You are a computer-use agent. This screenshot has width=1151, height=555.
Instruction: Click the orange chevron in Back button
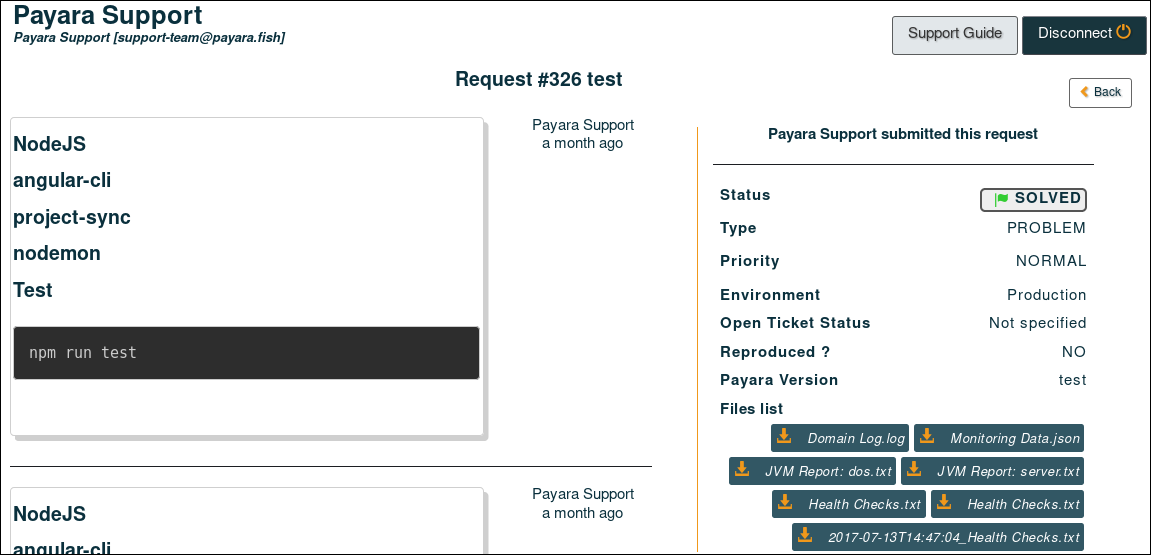coord(1084,92)
